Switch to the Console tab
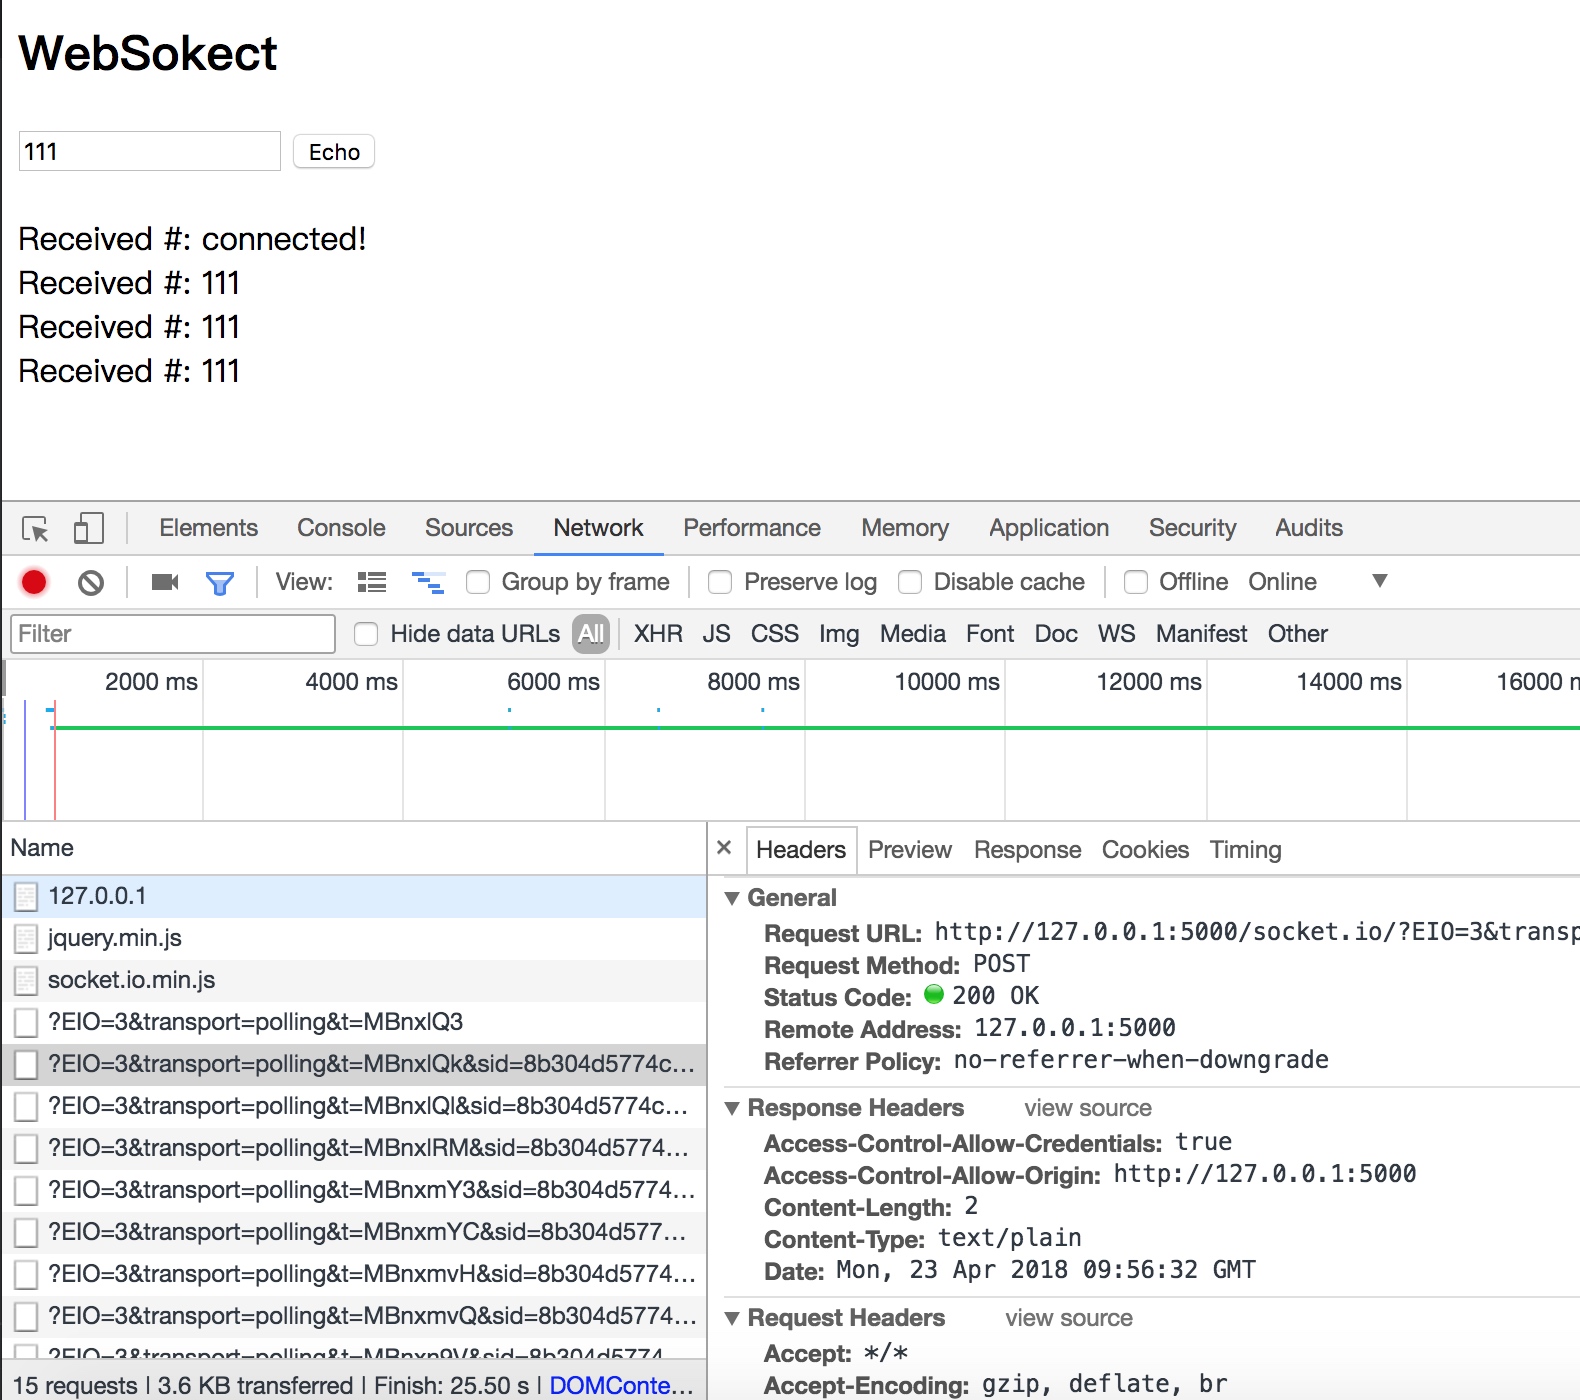This screenshot has width=1580, height=1400. point(341,528)
